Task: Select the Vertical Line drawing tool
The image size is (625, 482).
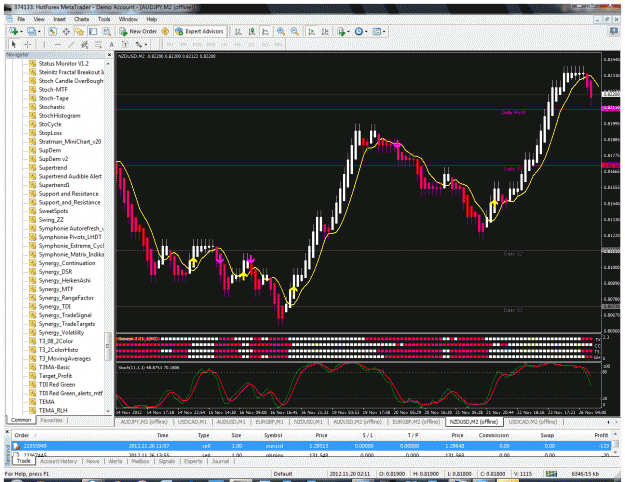Action: (44, 44)
